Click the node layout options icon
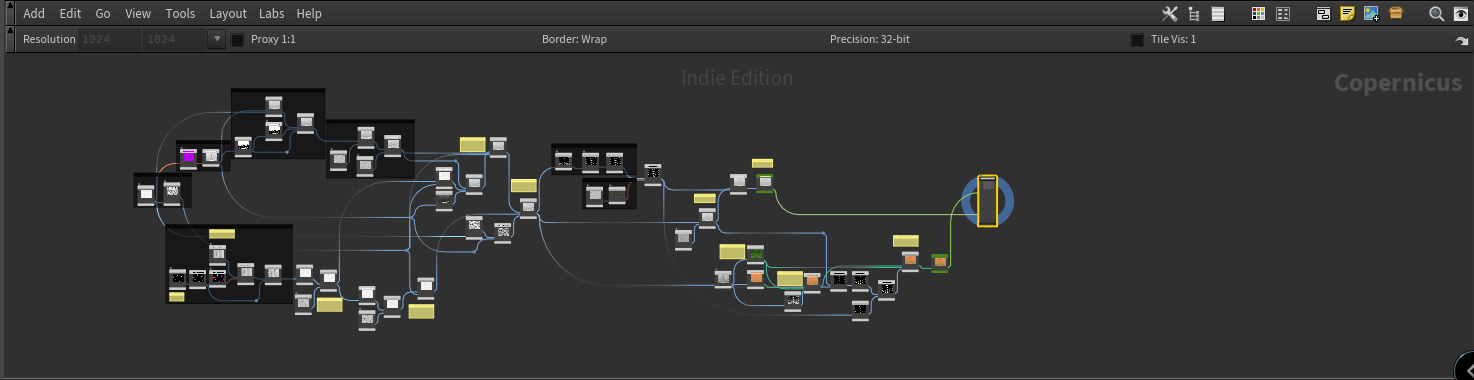Image resolution: width=1474 pixels, height=380 pixels. pos(1283,14)
